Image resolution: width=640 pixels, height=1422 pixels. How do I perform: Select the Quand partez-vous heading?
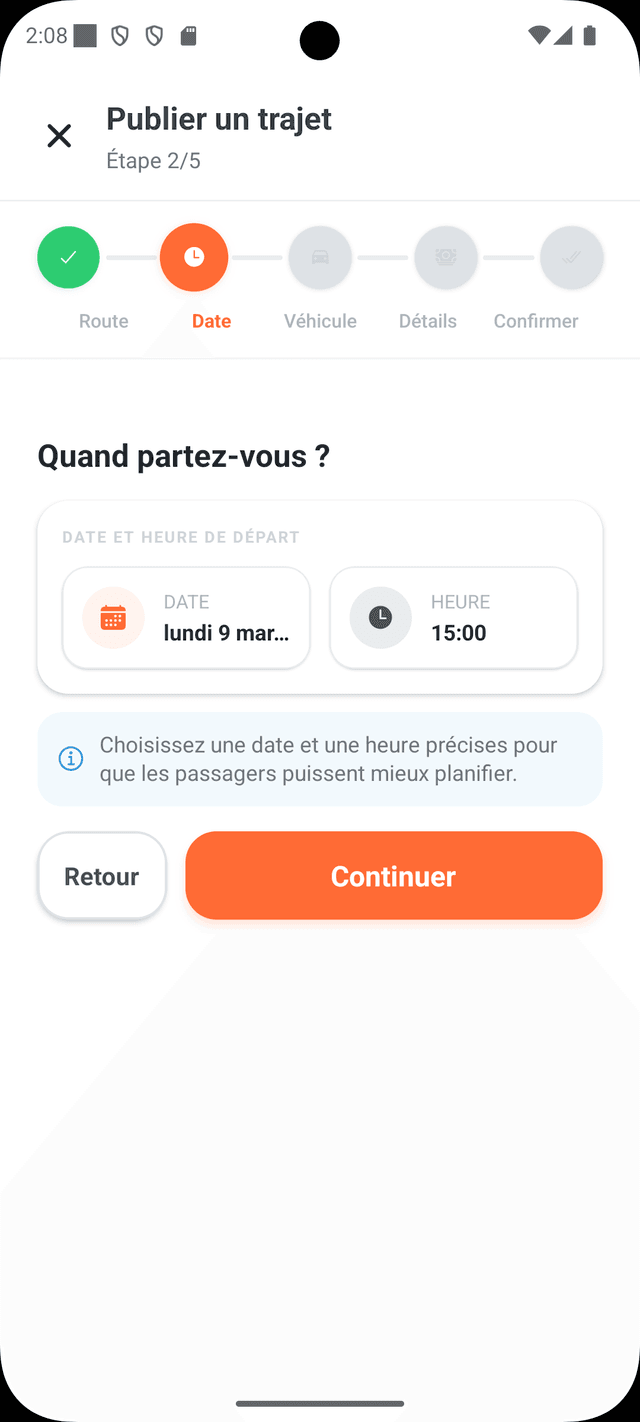184,456
